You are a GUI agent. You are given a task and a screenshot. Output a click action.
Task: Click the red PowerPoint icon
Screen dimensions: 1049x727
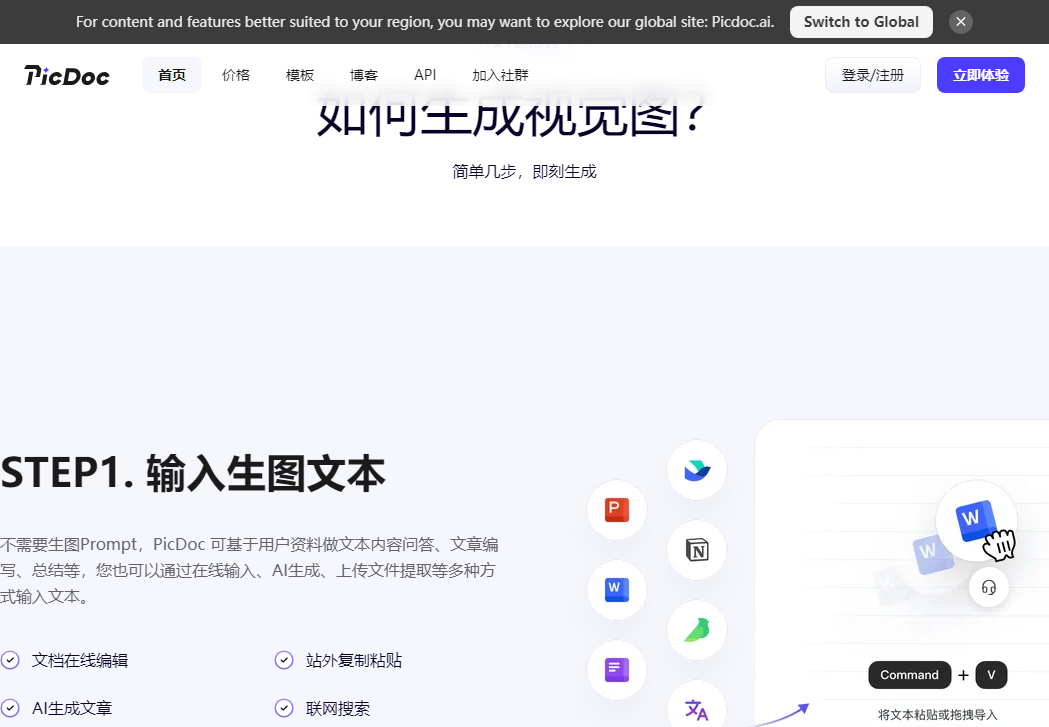point(617,510)
